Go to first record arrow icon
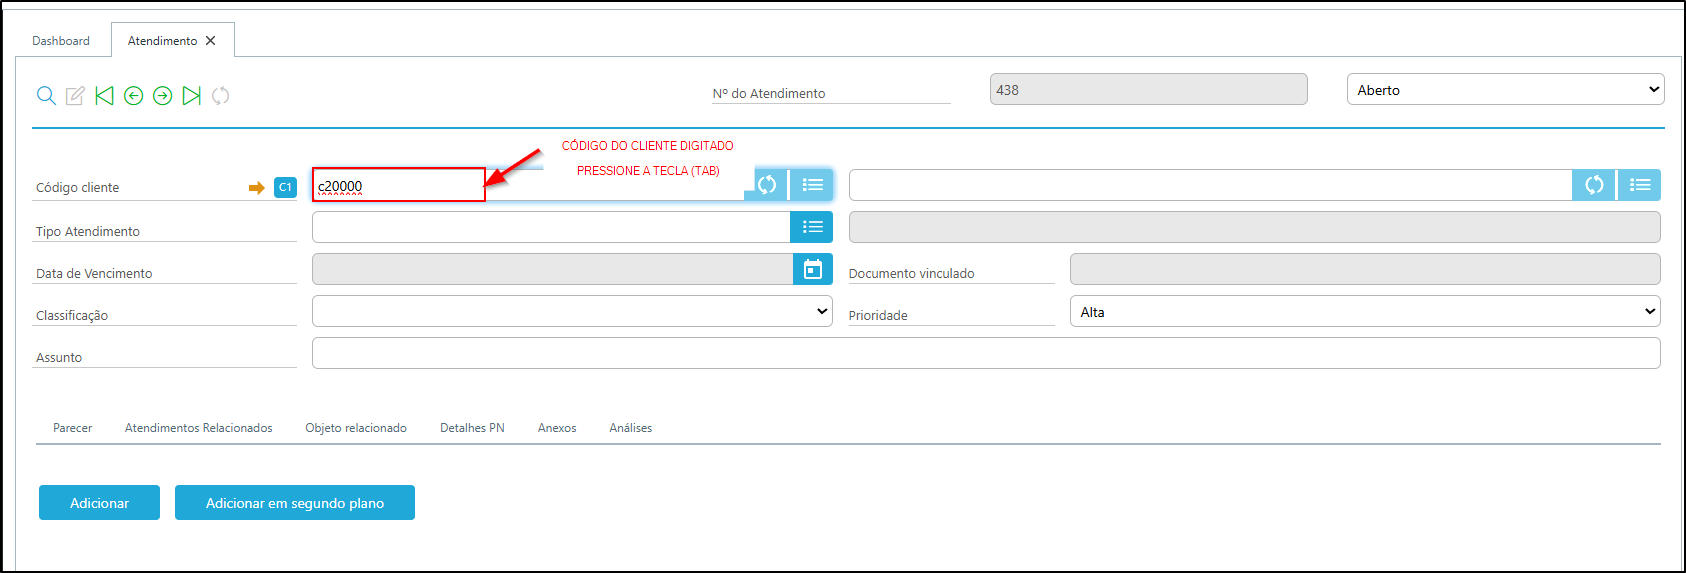The image size is (1686, 573). pos(104,96)
